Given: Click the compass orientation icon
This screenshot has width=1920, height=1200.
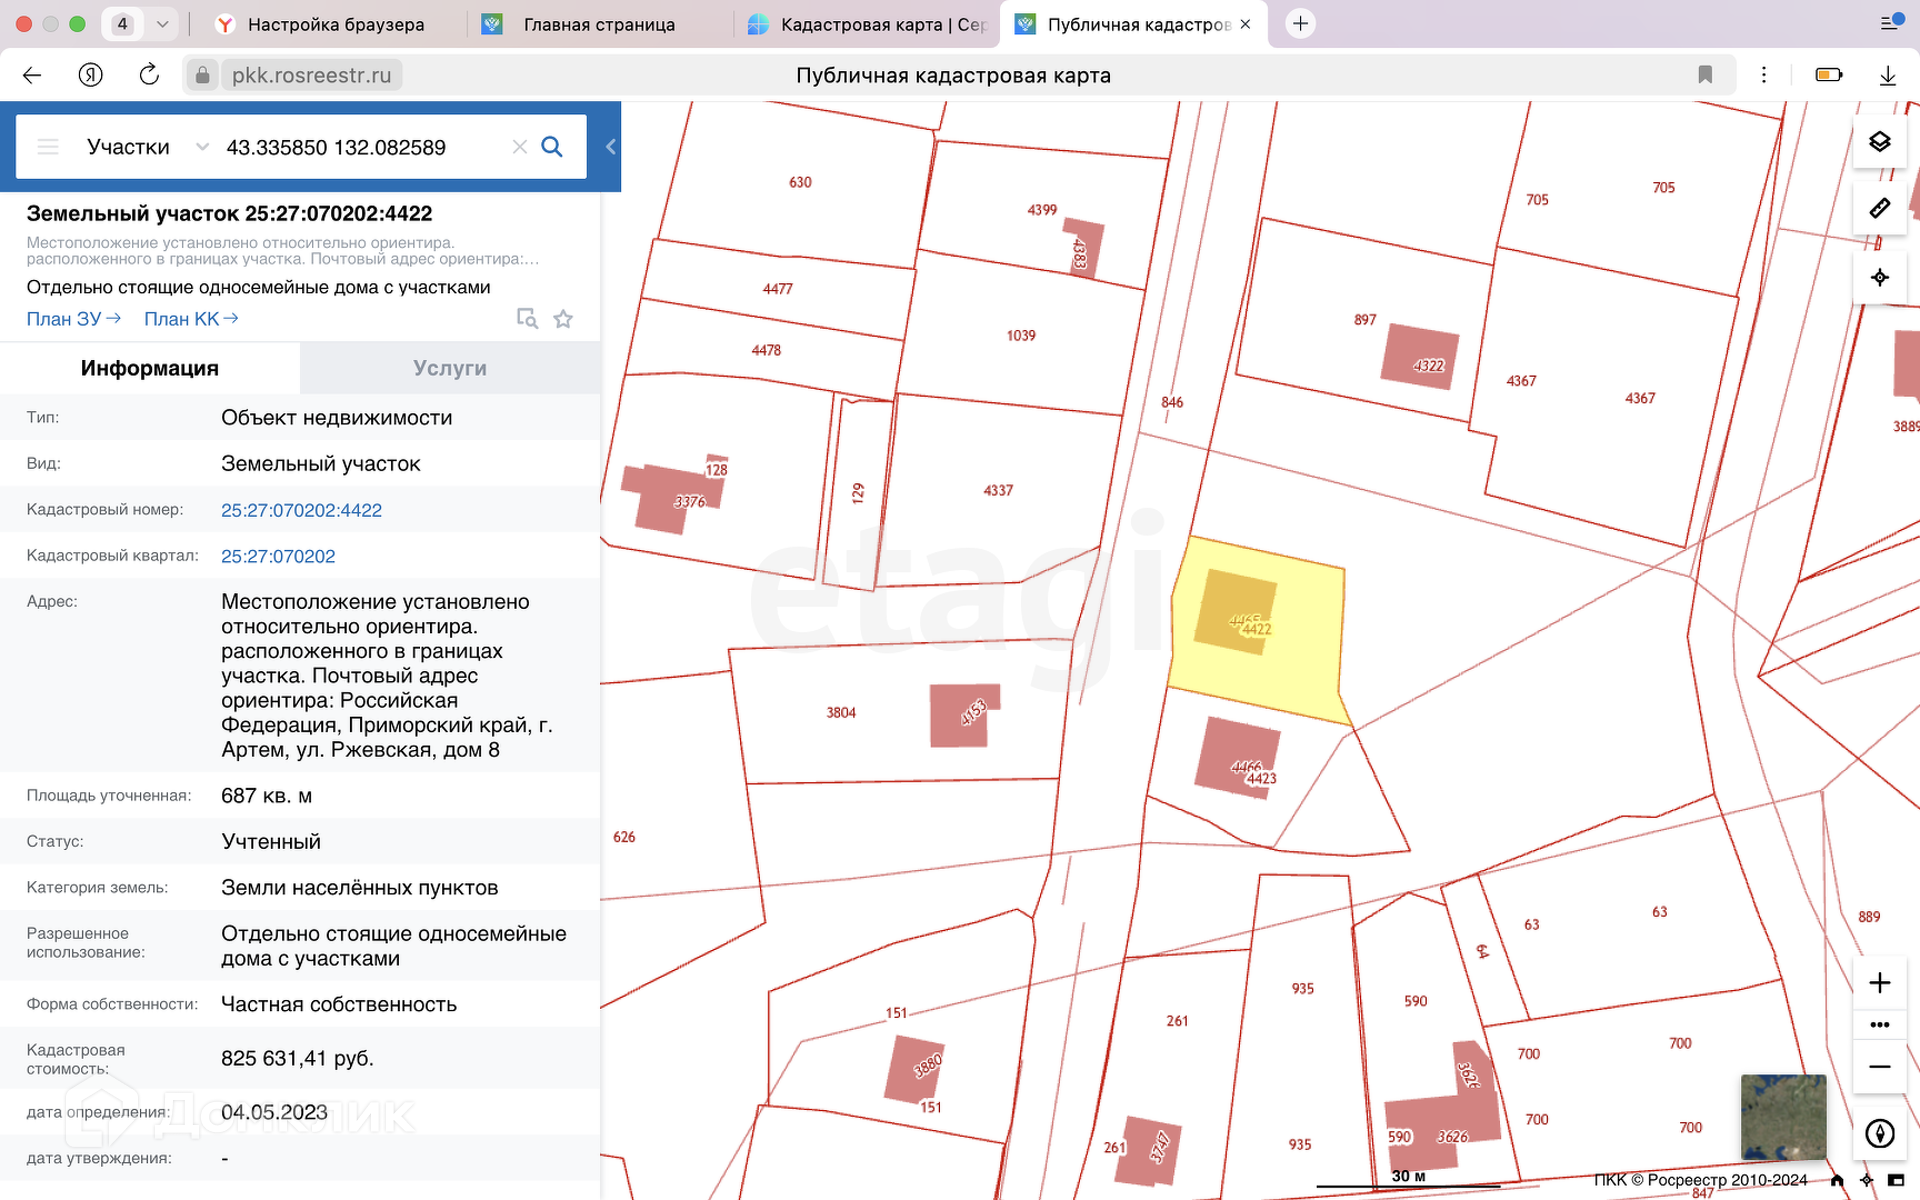Looking at the screenshot, I should [1879, 1133].
